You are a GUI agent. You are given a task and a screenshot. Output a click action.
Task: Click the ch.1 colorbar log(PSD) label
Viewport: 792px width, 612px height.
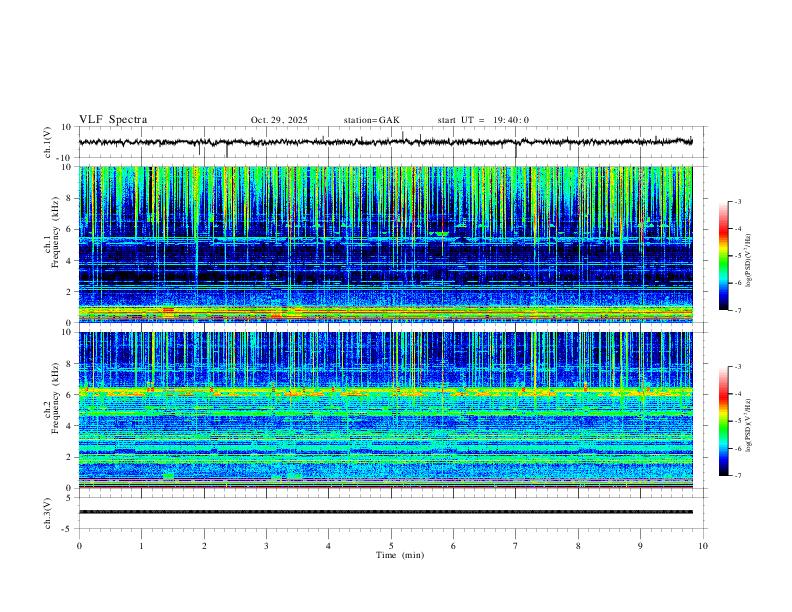coord(749,260)
